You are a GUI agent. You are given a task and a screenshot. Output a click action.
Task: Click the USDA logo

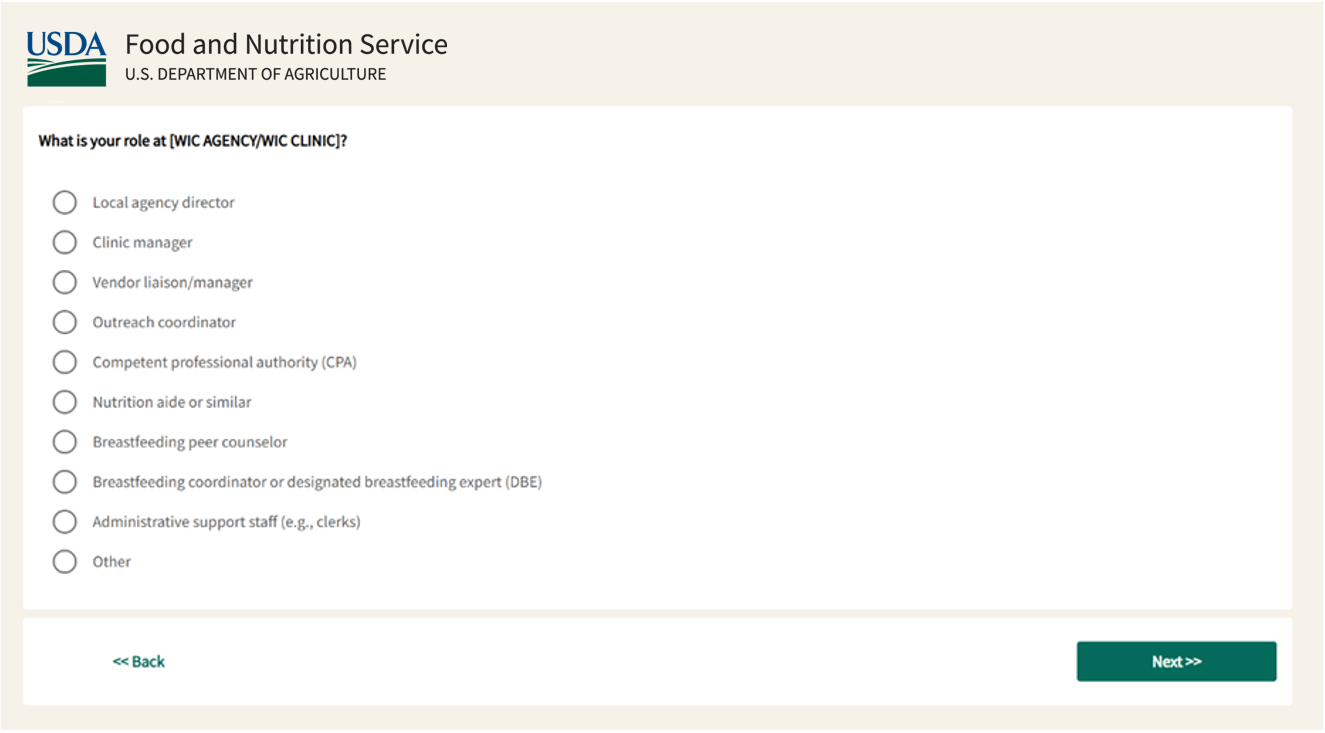click(x=66, y=58)
